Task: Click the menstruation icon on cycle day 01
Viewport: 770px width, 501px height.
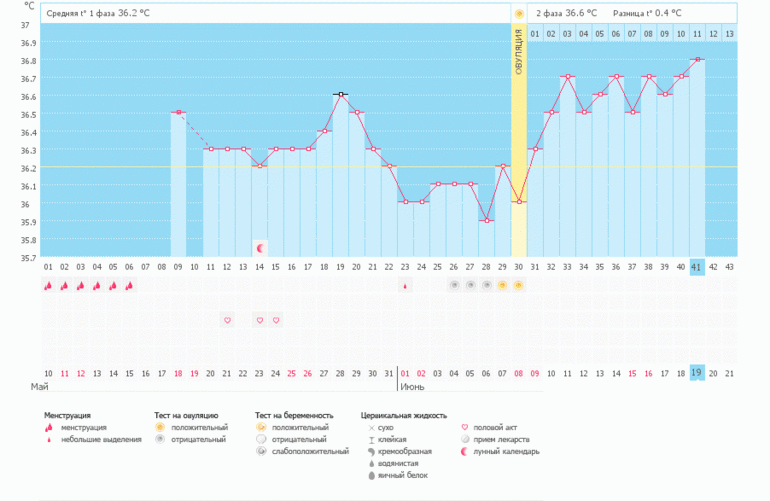Action: pyautogui.click(x=48, y=285)
